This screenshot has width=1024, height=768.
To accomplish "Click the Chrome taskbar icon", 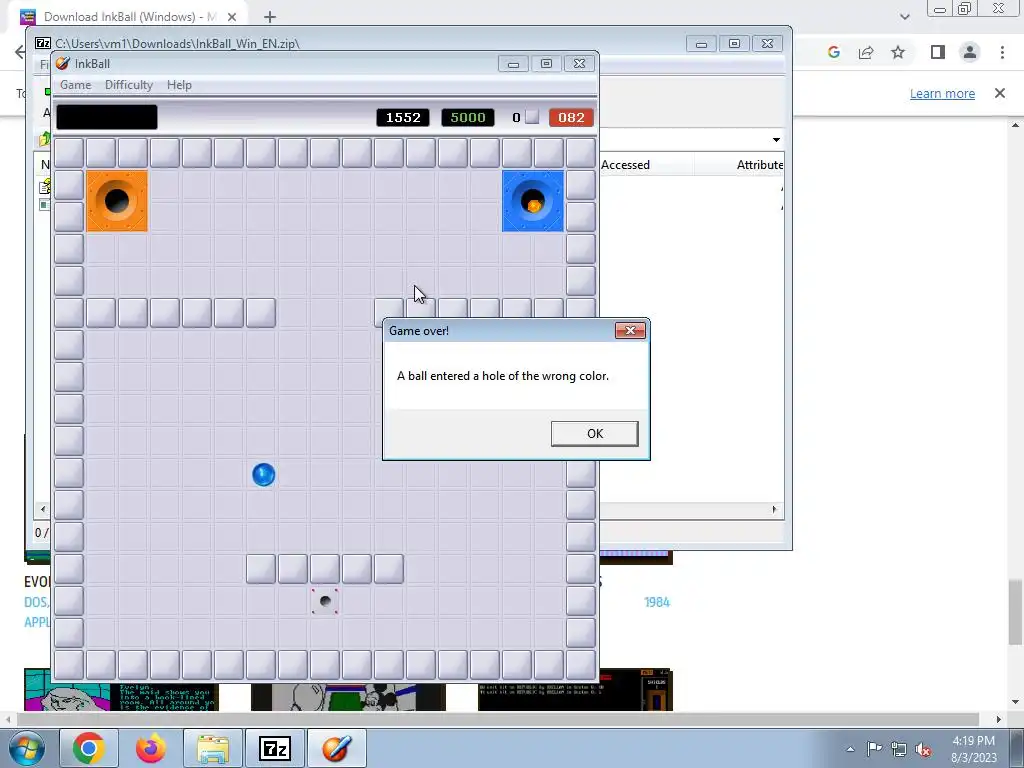I will 89,748.
